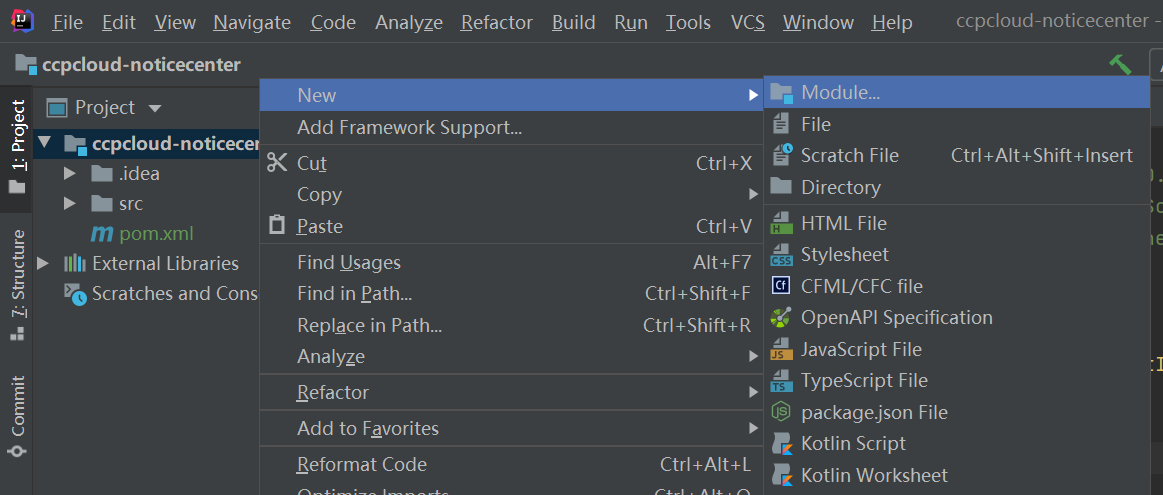Select Scratches and Consoles tree item

click(174, 293)
